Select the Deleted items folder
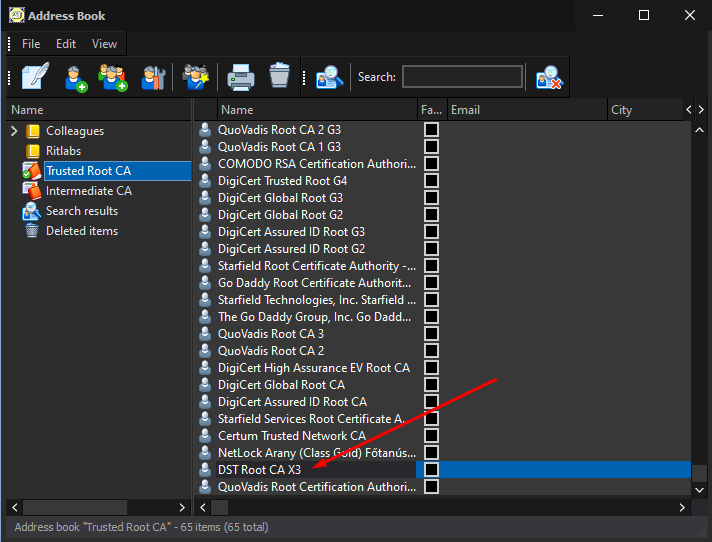Screen dimensions: 712x542 pyautogui.click(x=82, y=231)
